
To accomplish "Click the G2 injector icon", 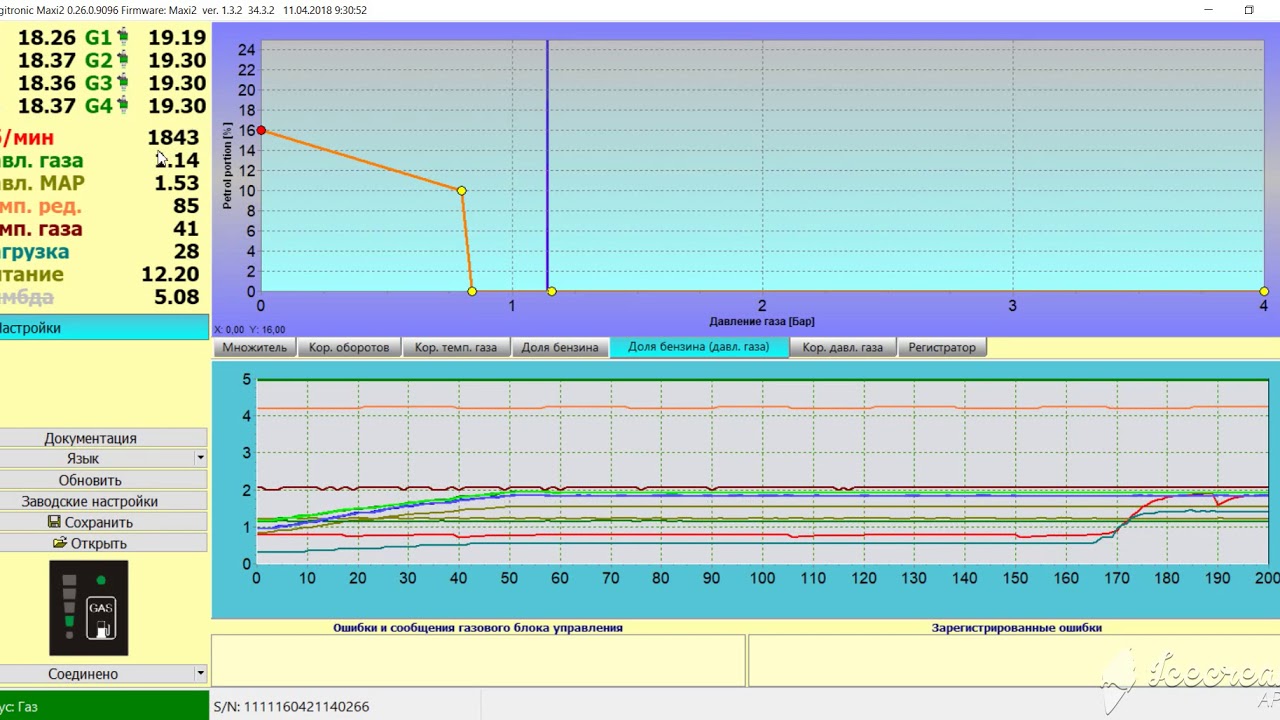I will (123, 60).
